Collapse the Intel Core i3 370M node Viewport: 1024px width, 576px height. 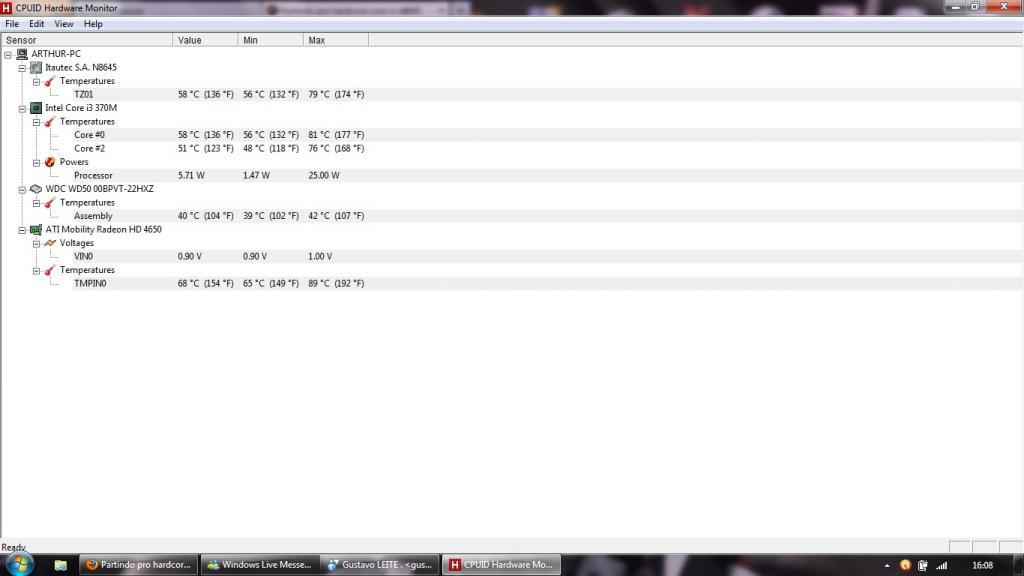pos(22,108)
